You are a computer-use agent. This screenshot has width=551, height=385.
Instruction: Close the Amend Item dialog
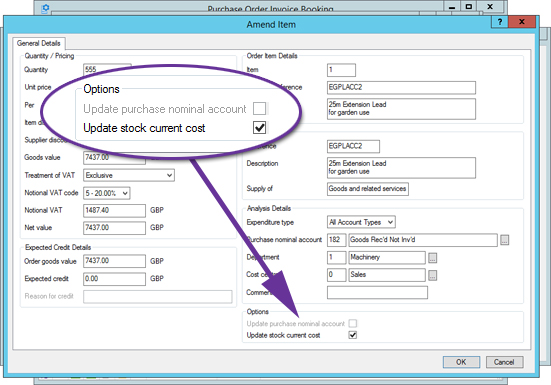[522, 22]
